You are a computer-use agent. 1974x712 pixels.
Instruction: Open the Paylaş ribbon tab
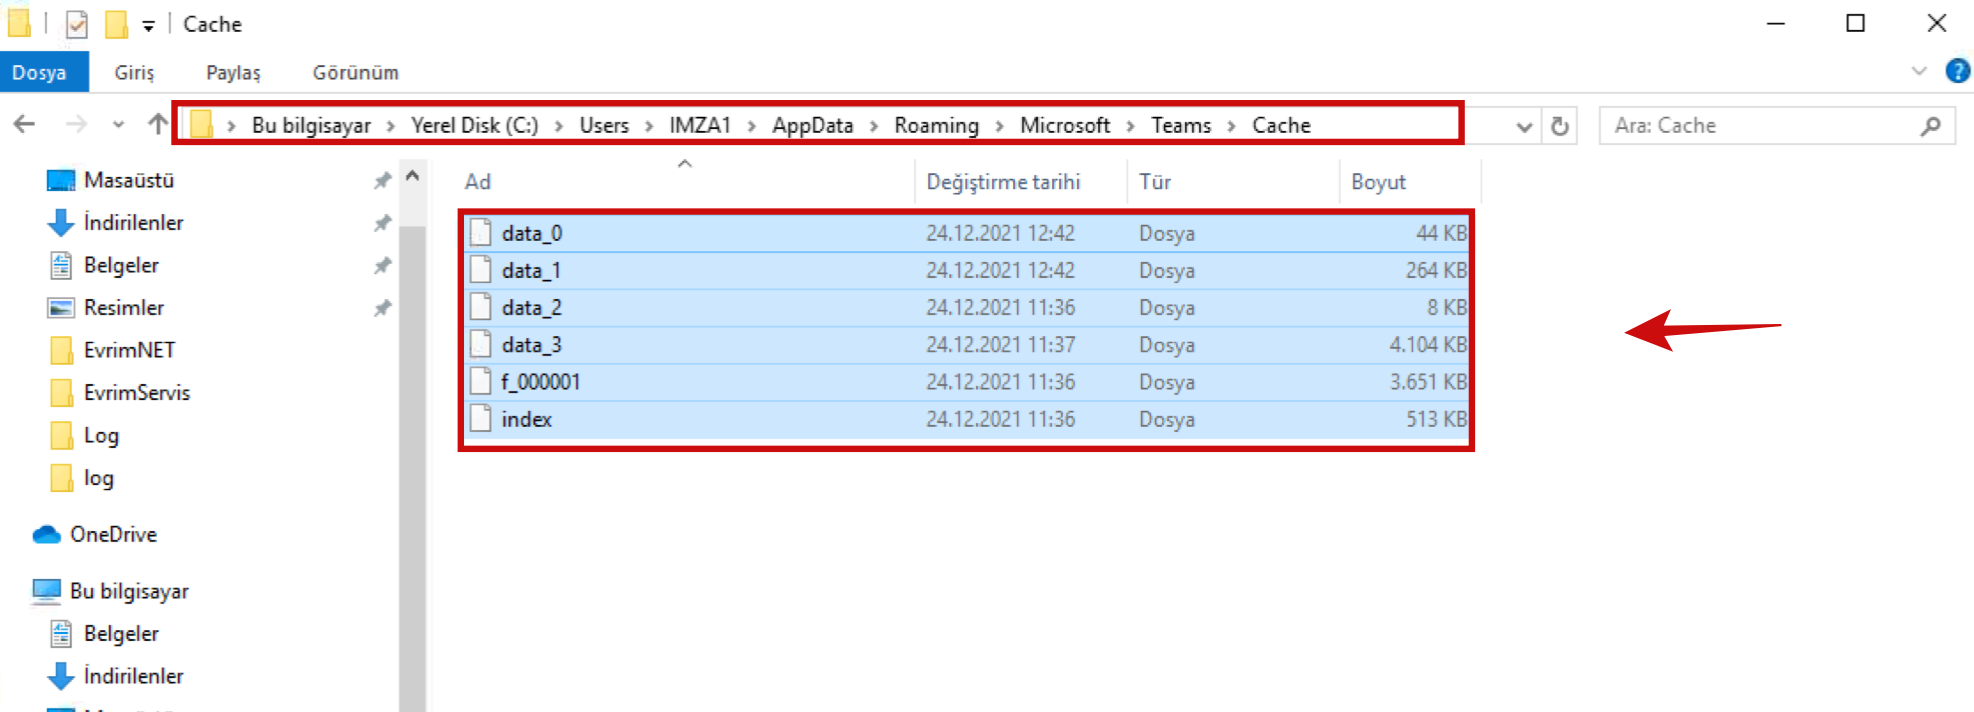pos(233,73)
